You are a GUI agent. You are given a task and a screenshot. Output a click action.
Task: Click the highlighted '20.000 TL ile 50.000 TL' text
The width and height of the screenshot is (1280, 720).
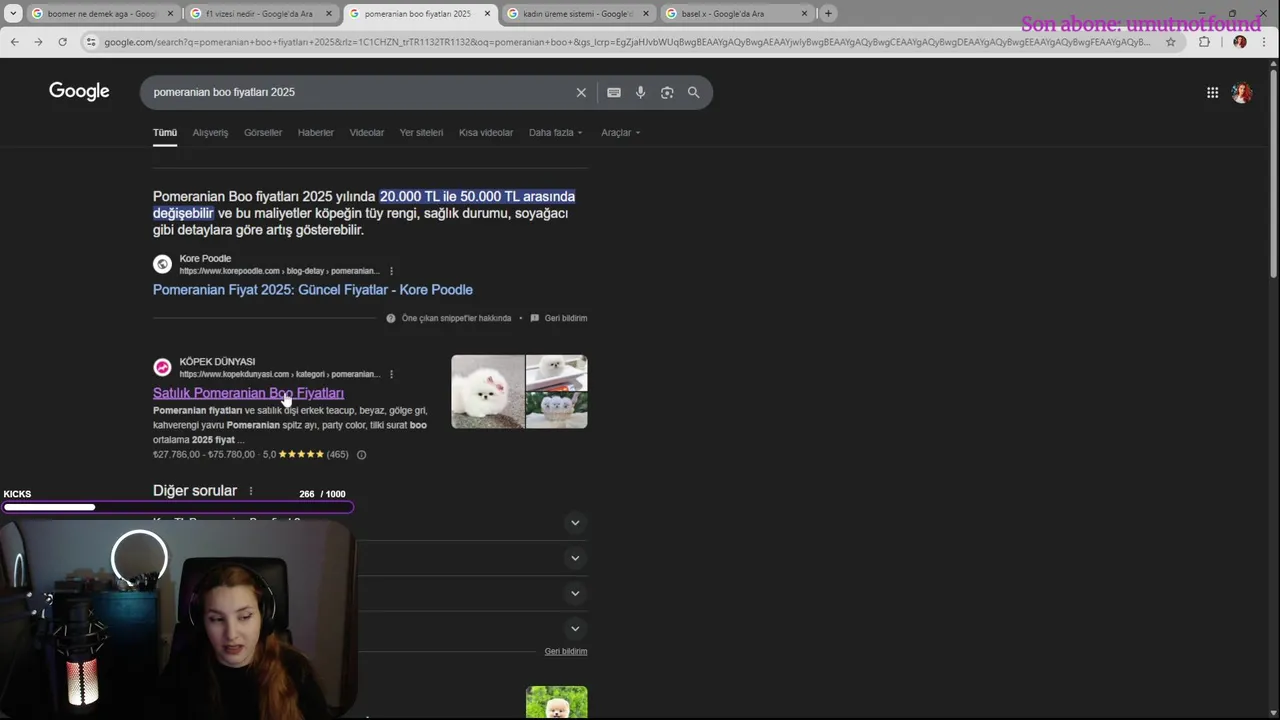click(477, 196)
